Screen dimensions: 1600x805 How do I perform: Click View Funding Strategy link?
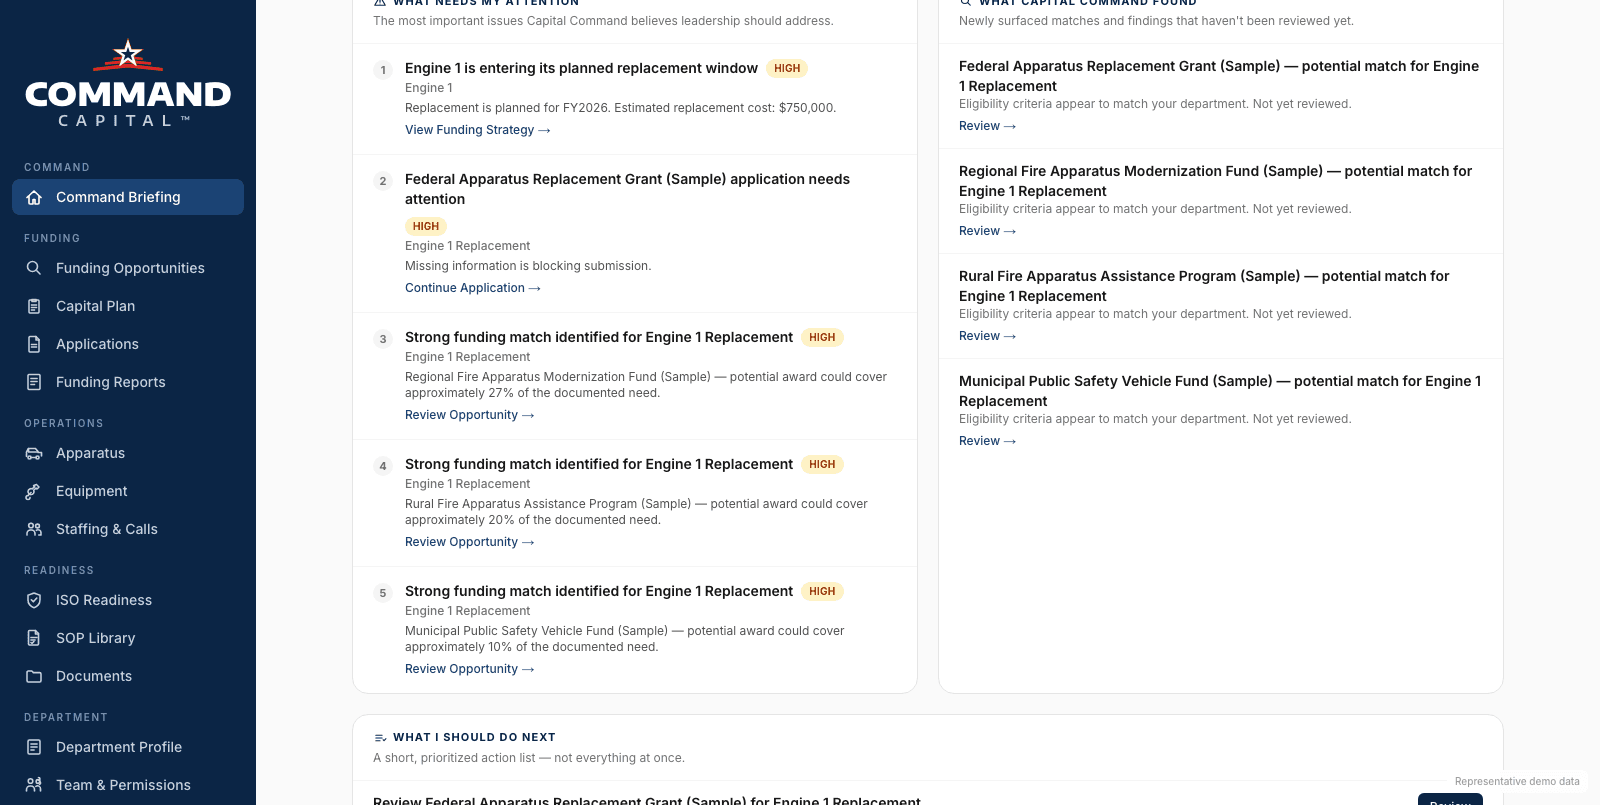[478, 130]
